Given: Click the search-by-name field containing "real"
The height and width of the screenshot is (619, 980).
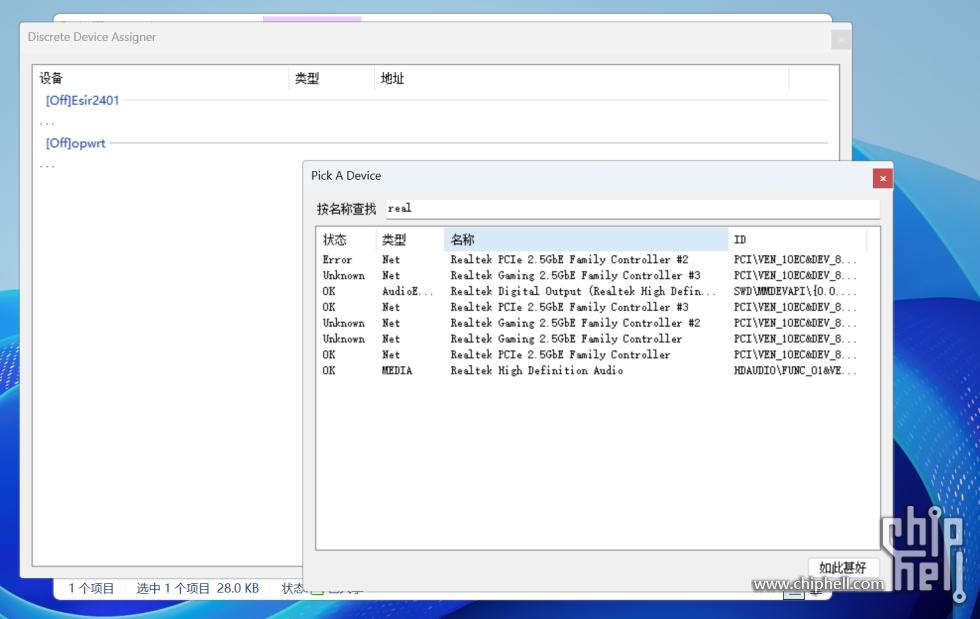Looking at the screenshot, I should click(632, 209).
